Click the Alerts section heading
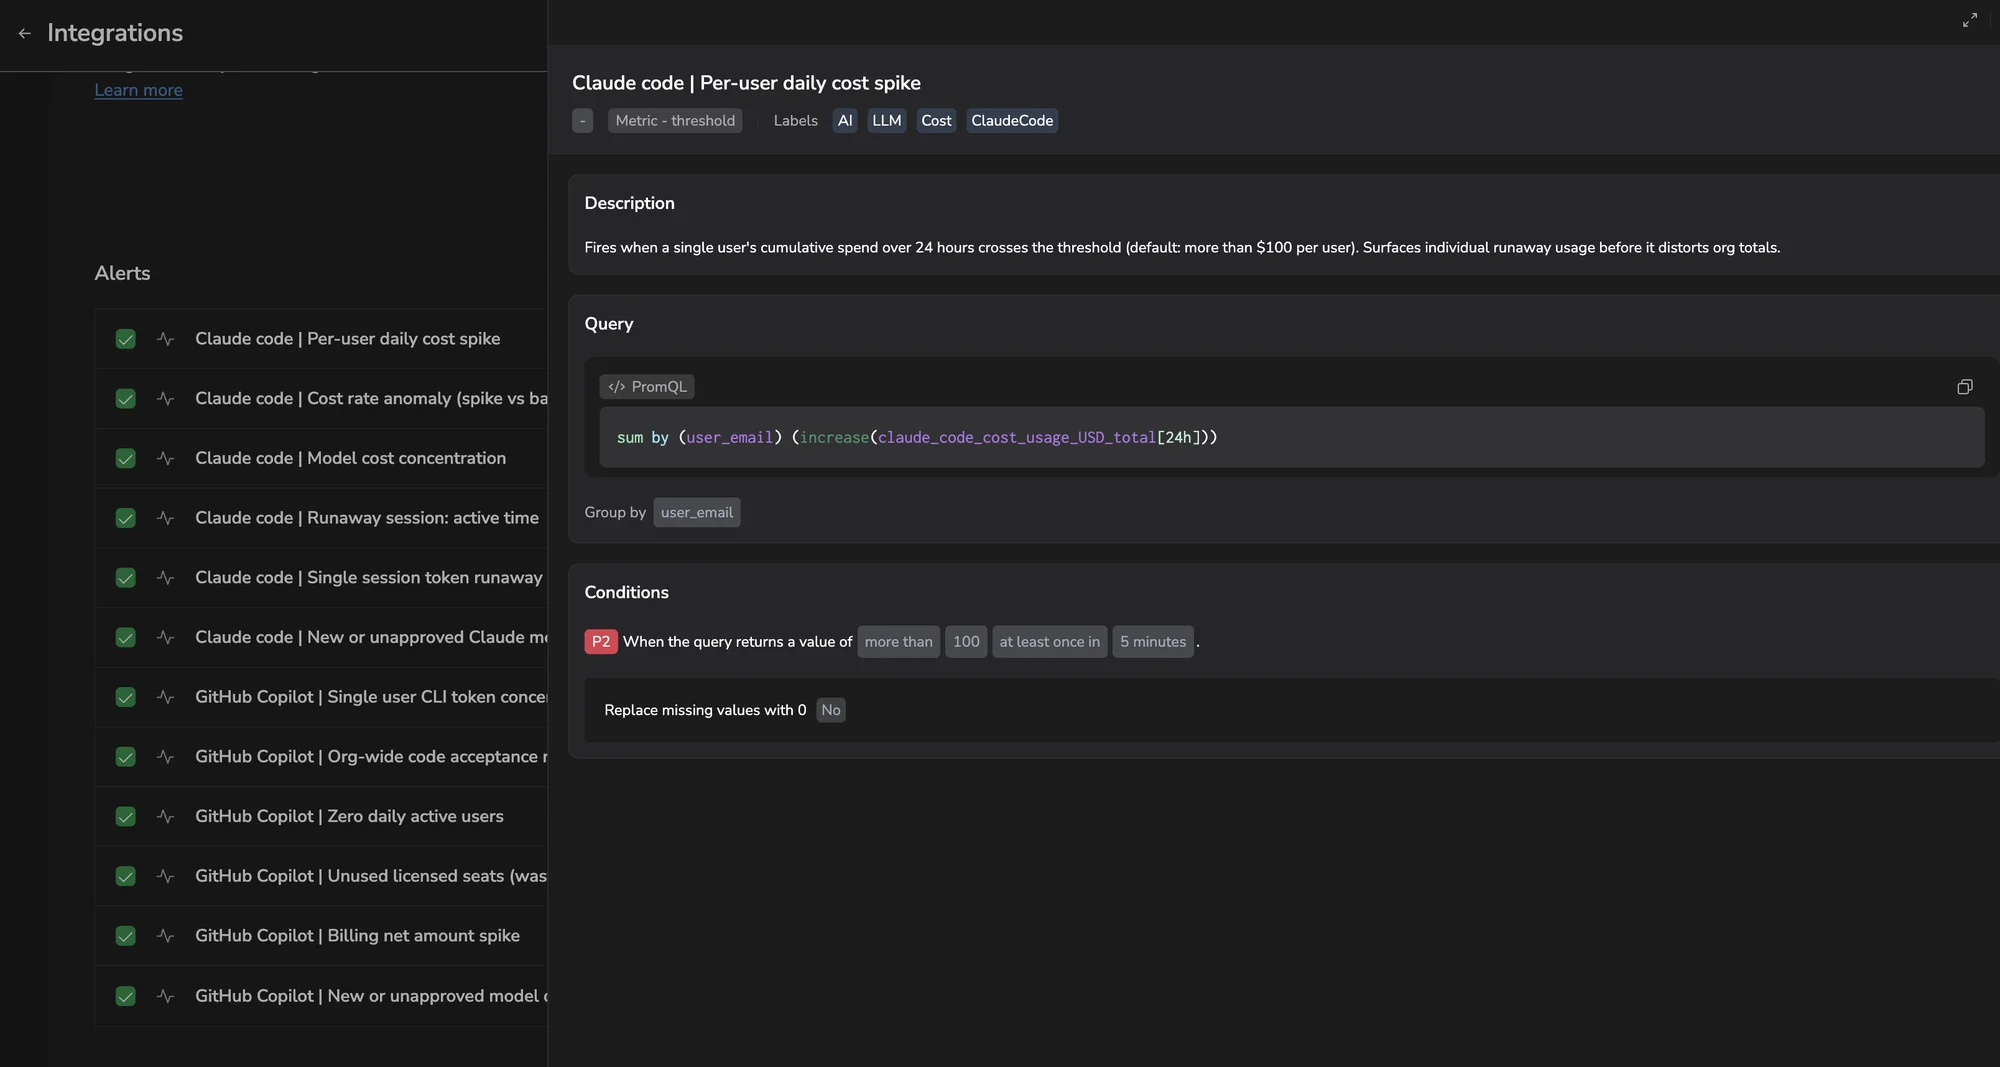This screenshot has width=2000, height=1067. (122, 274)
